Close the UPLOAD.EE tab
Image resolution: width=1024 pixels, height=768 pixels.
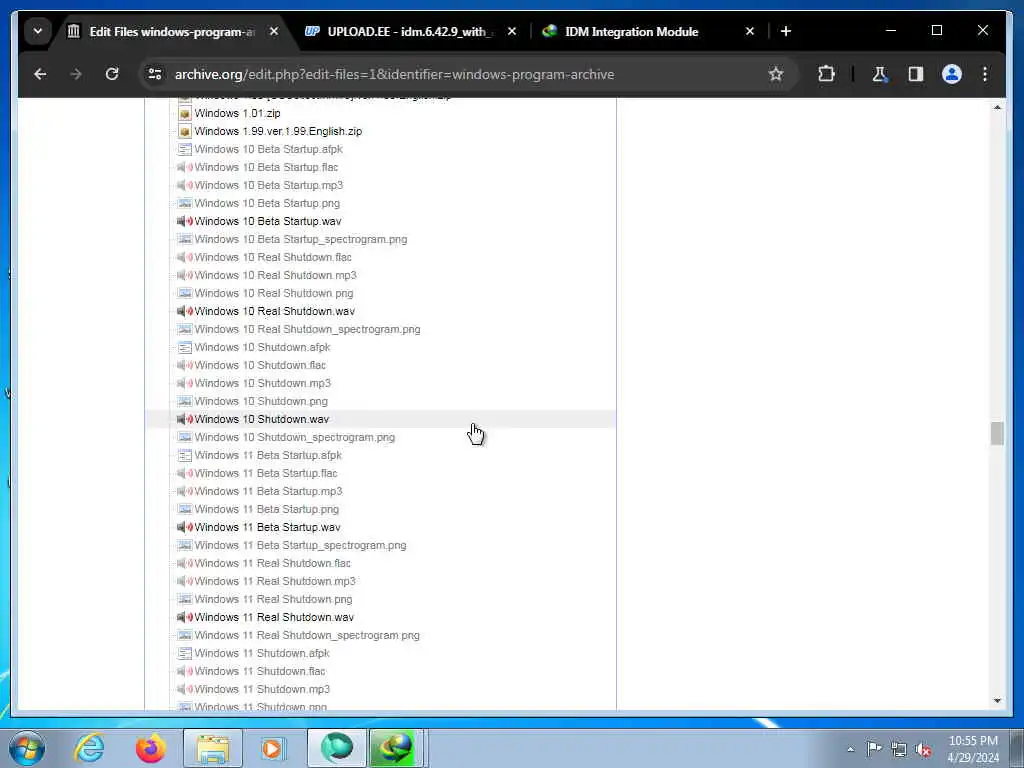tap(512, 31)
